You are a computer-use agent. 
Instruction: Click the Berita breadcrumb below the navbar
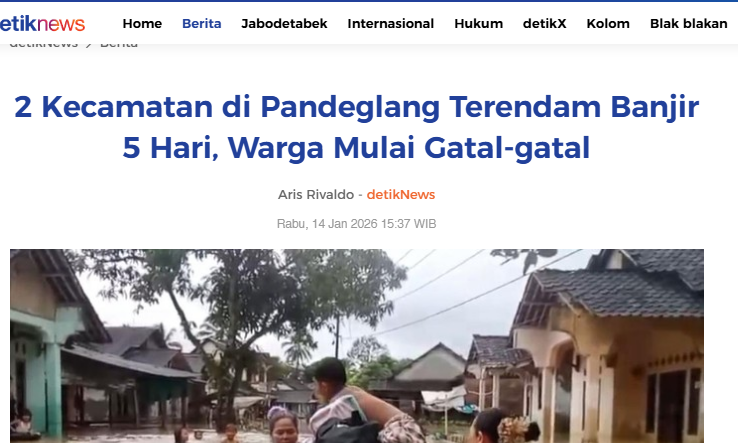[x=119, y=46]
